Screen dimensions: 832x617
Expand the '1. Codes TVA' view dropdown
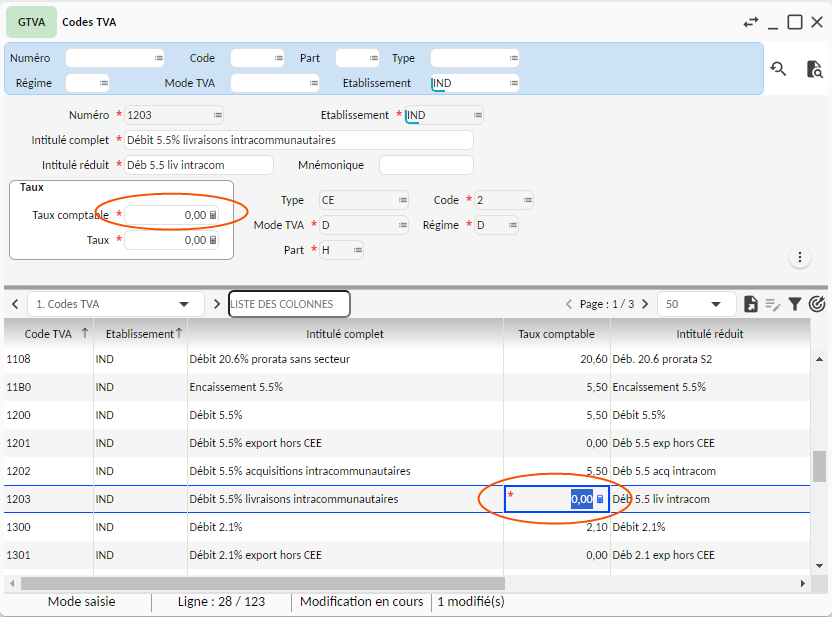184,304
